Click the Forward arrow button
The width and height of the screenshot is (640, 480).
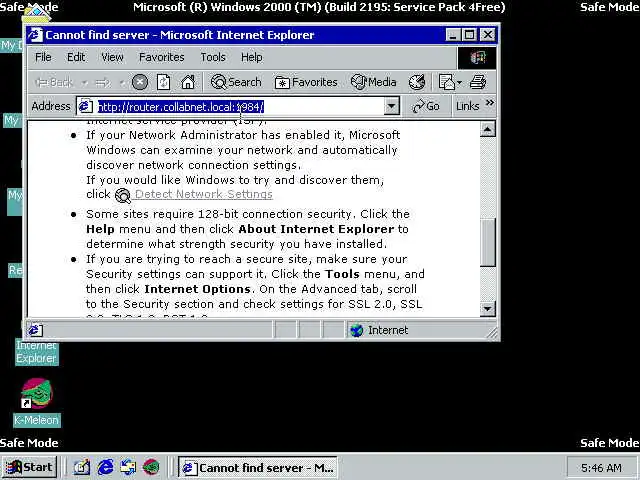click(102, 83)
